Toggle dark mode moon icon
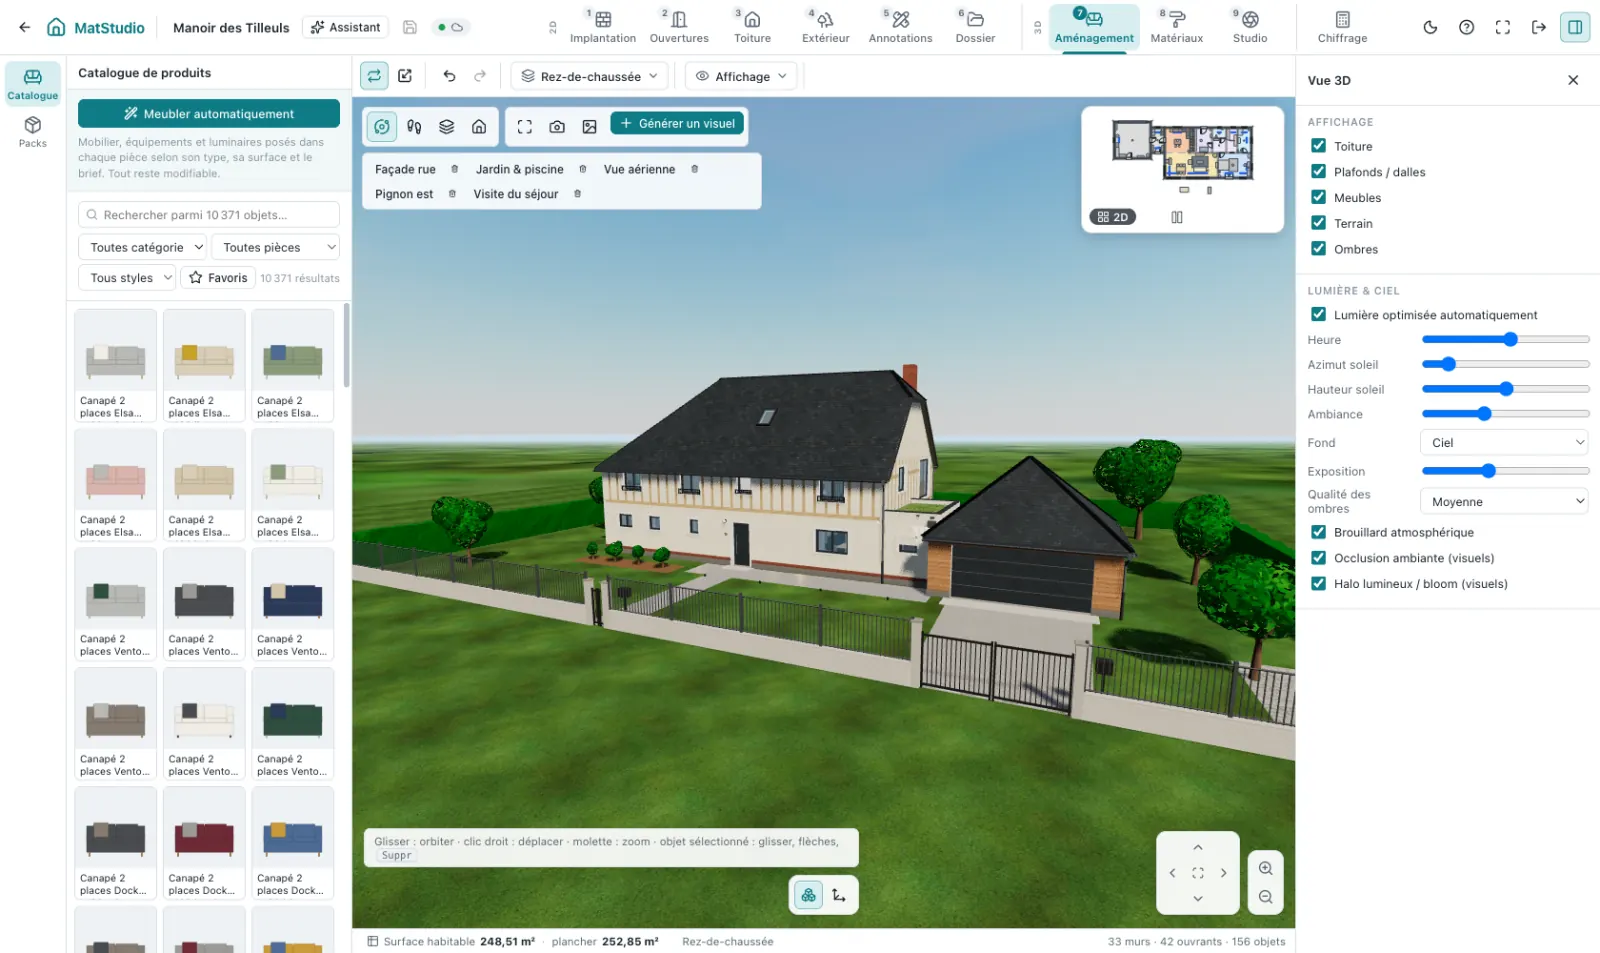Viewport: 1600px width, 953px height. tap(1430, 27)
